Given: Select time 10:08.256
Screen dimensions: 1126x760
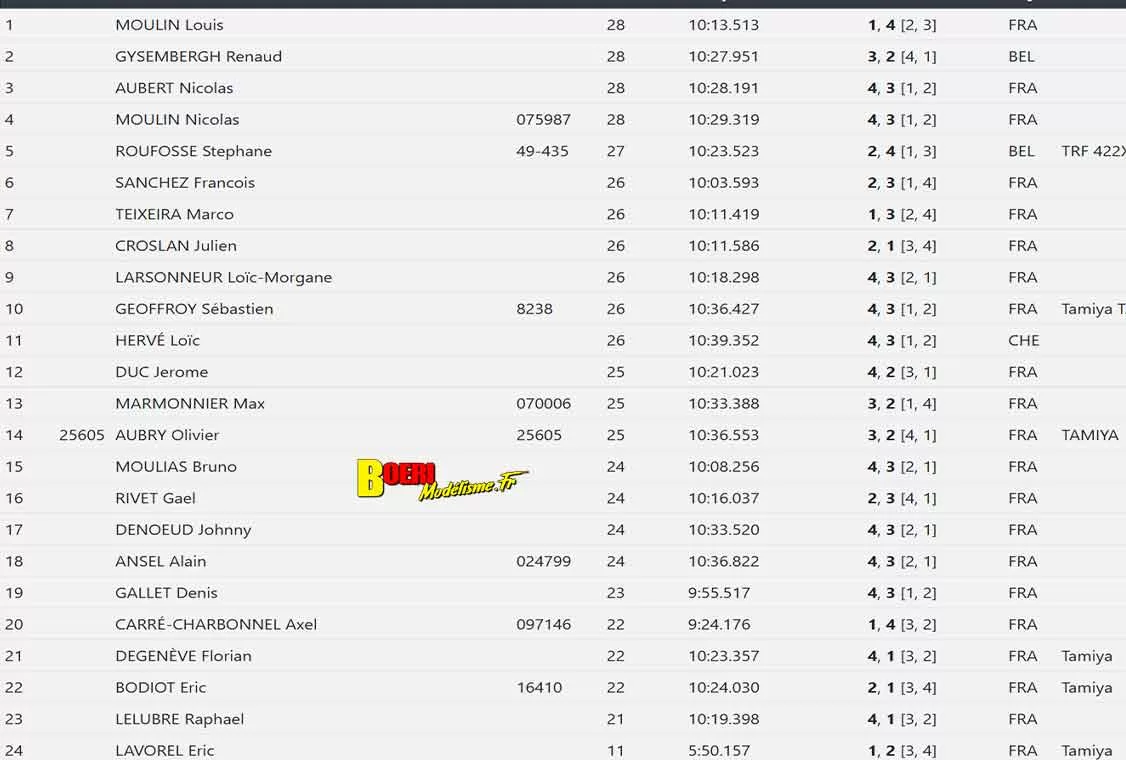Looking at the screenshot, I should pyautogui.click(x=723, y=467).
